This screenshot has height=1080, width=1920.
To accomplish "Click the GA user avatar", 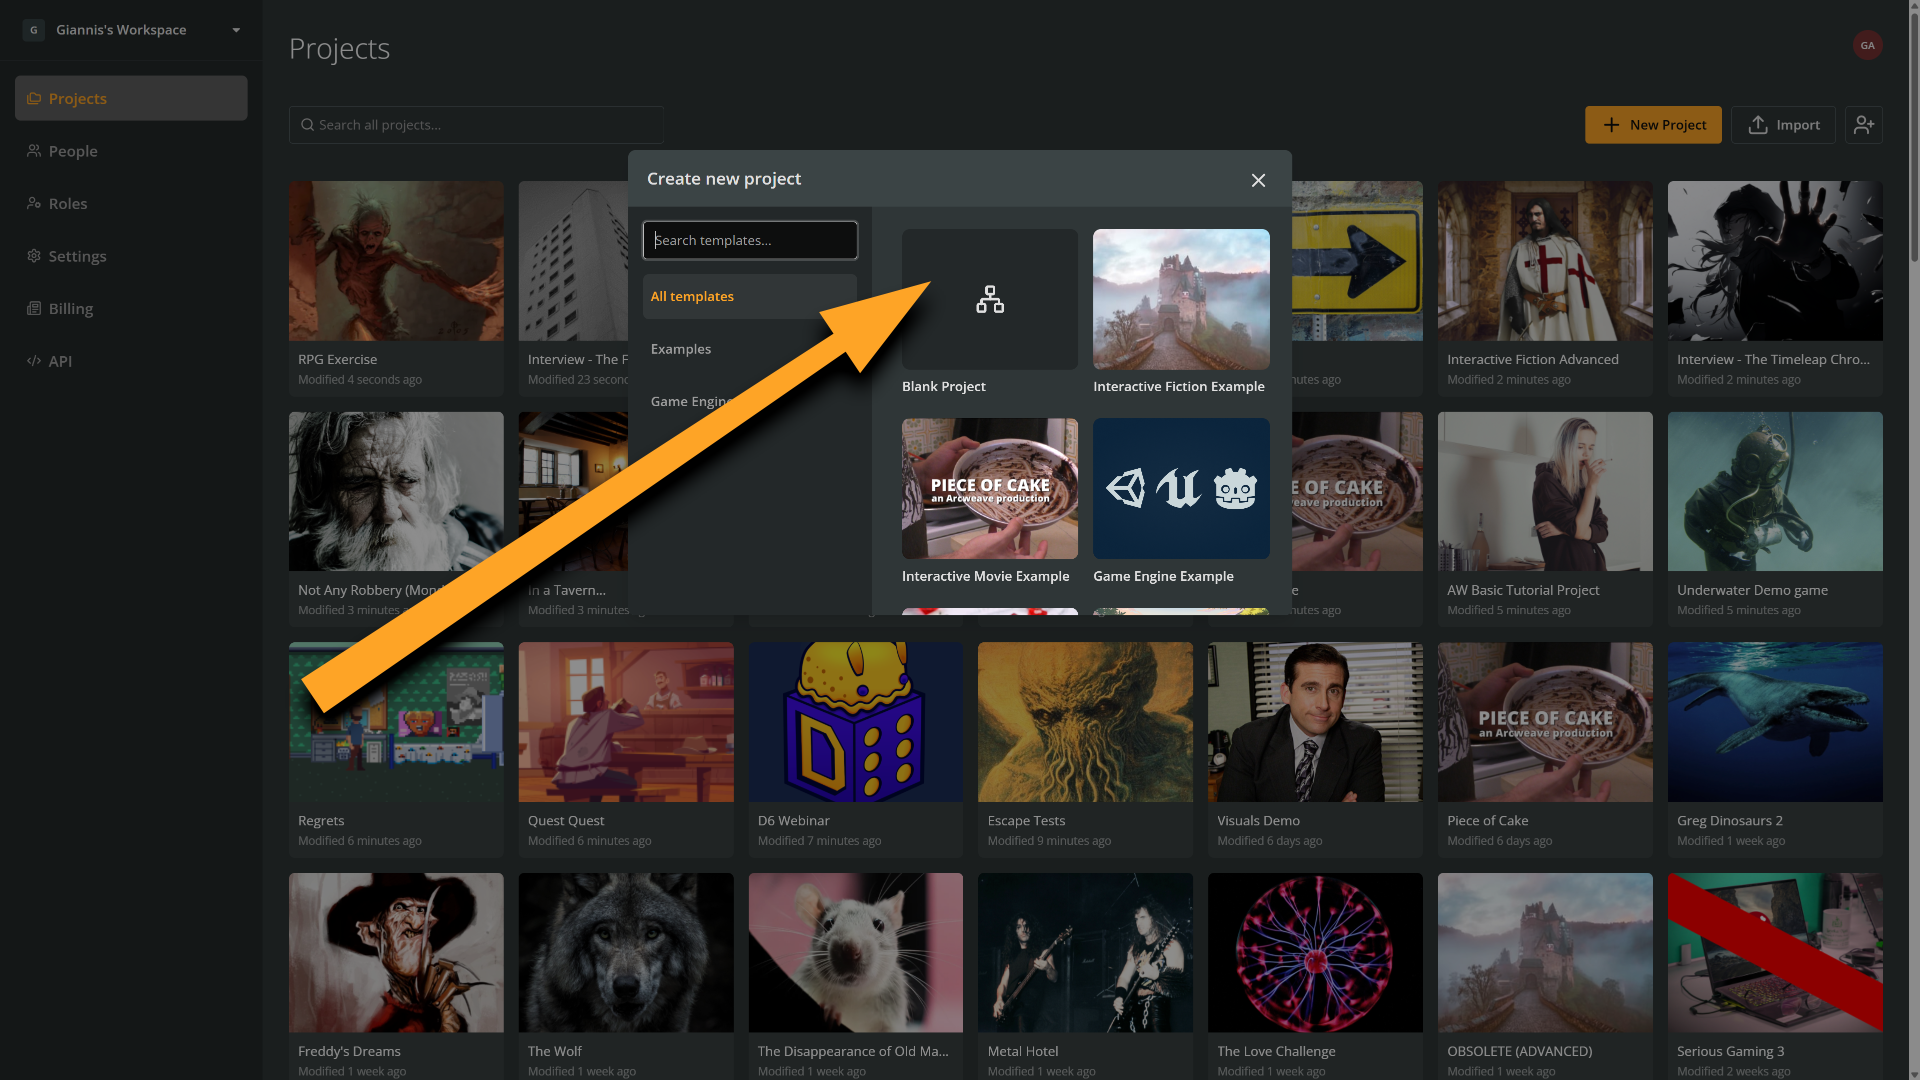I will tap(1867, 45).
